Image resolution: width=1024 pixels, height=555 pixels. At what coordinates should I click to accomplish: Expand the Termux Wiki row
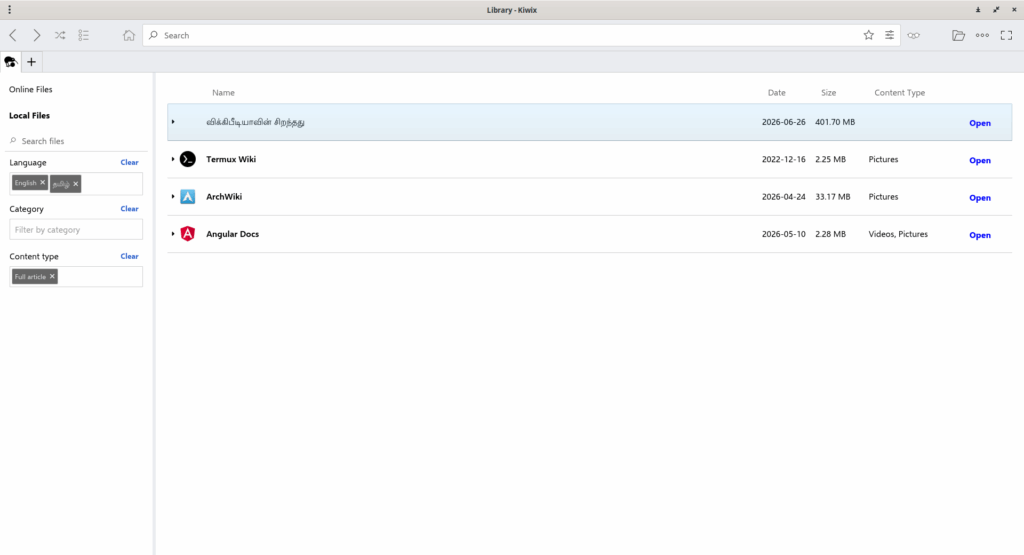point(173,159)
